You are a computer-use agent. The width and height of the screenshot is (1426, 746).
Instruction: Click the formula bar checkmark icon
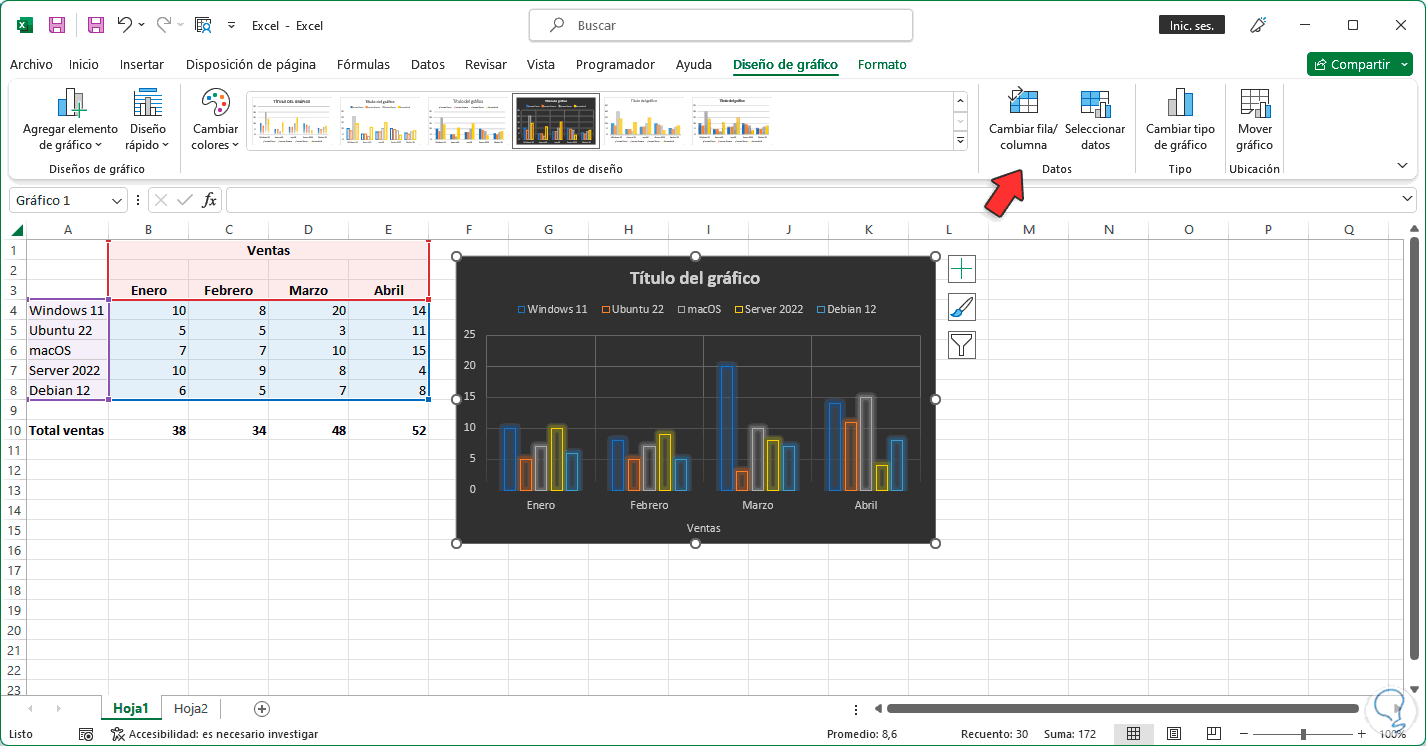tap(185, 200)
